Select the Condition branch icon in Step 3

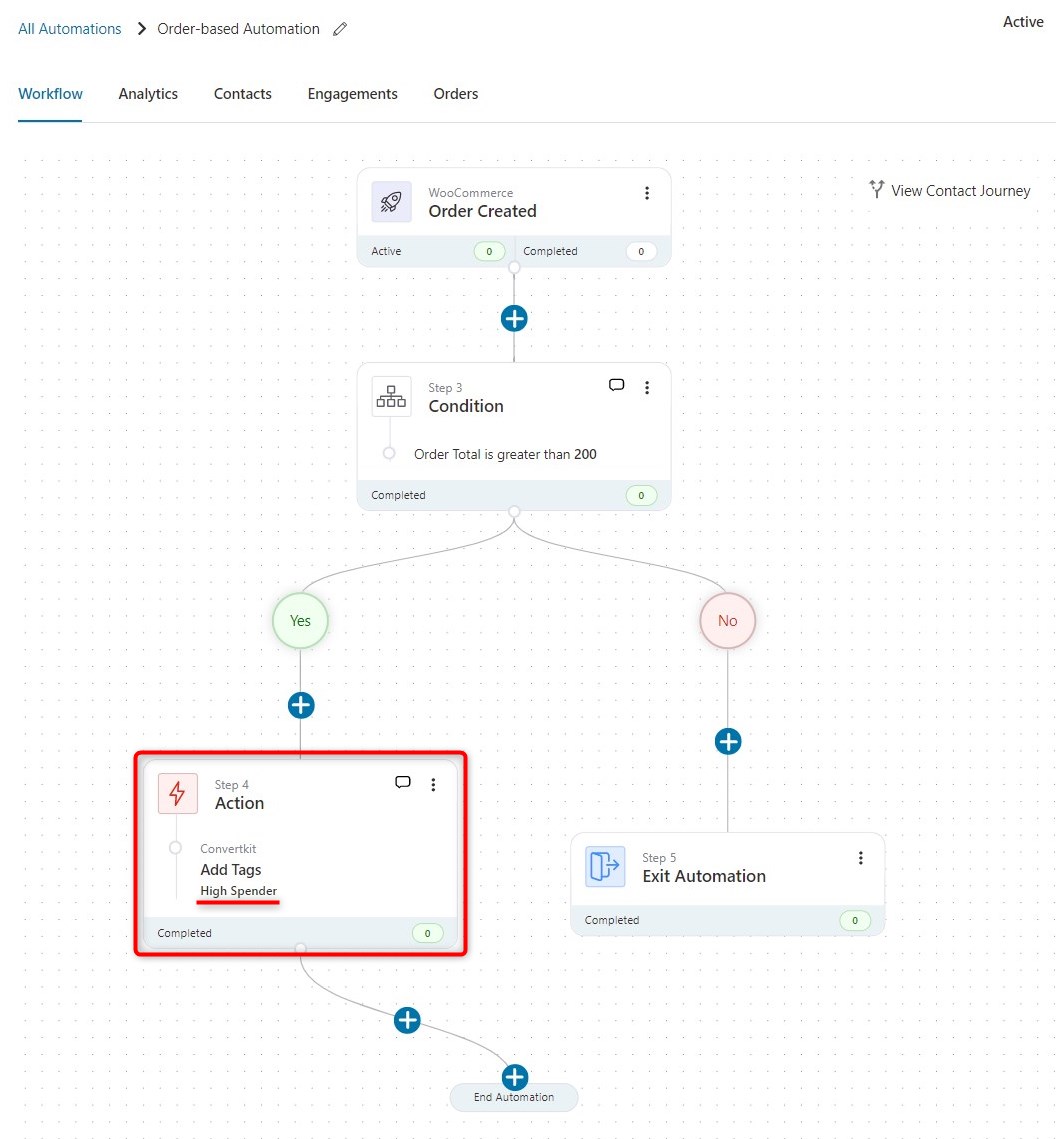390,396
